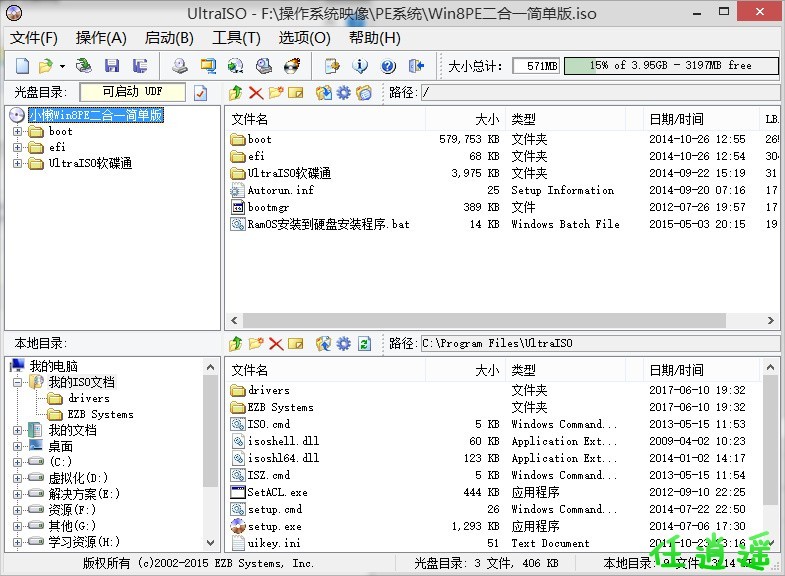Sort ISO file list by 文件名 header
The width and height of the screenshot is (785, 576).
327,119
